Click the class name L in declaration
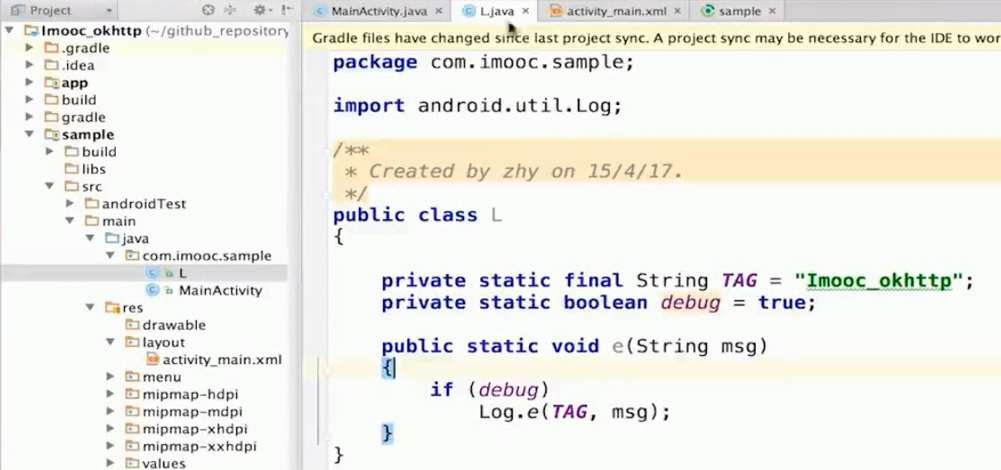The height and width of the screenshot is (470, 1001). tap(496, 215)
